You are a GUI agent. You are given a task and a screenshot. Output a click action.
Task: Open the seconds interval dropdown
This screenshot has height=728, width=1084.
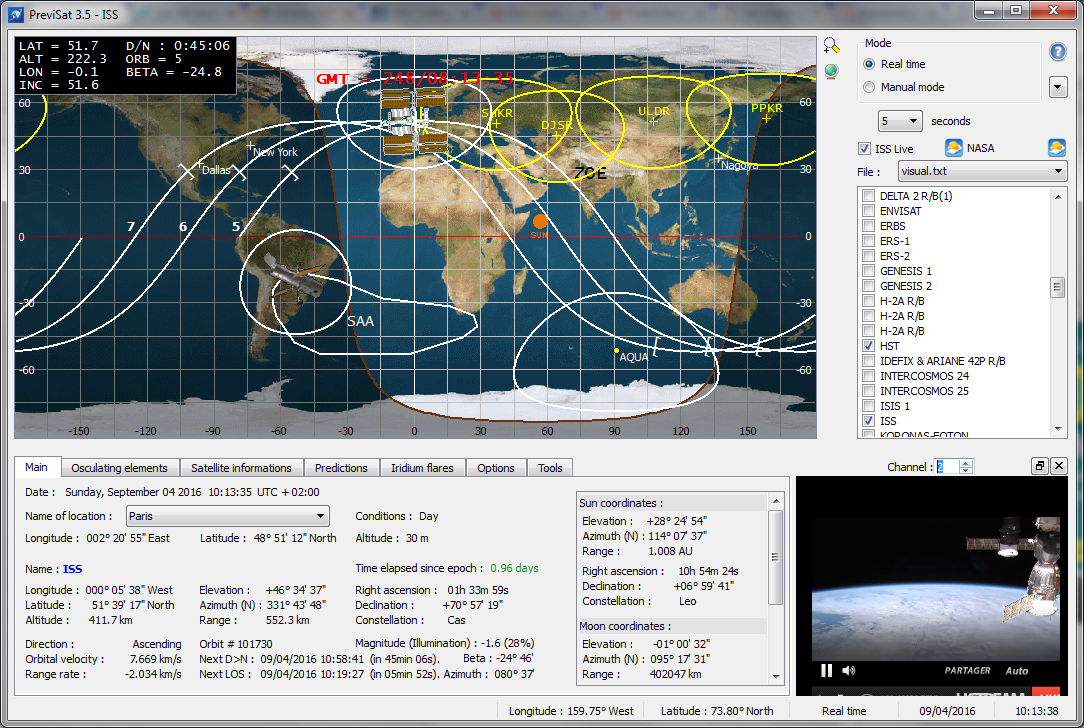(x=900, y=121)
